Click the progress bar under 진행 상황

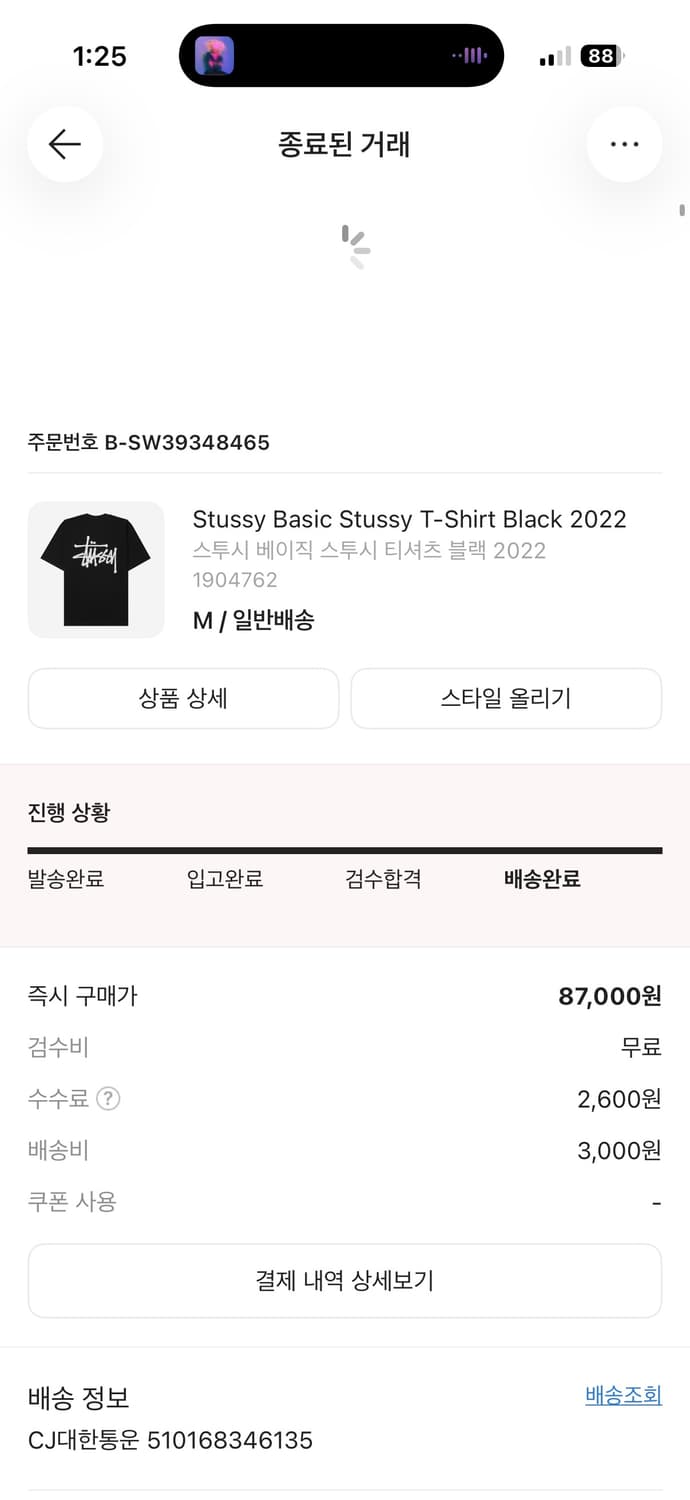[344, 848]
